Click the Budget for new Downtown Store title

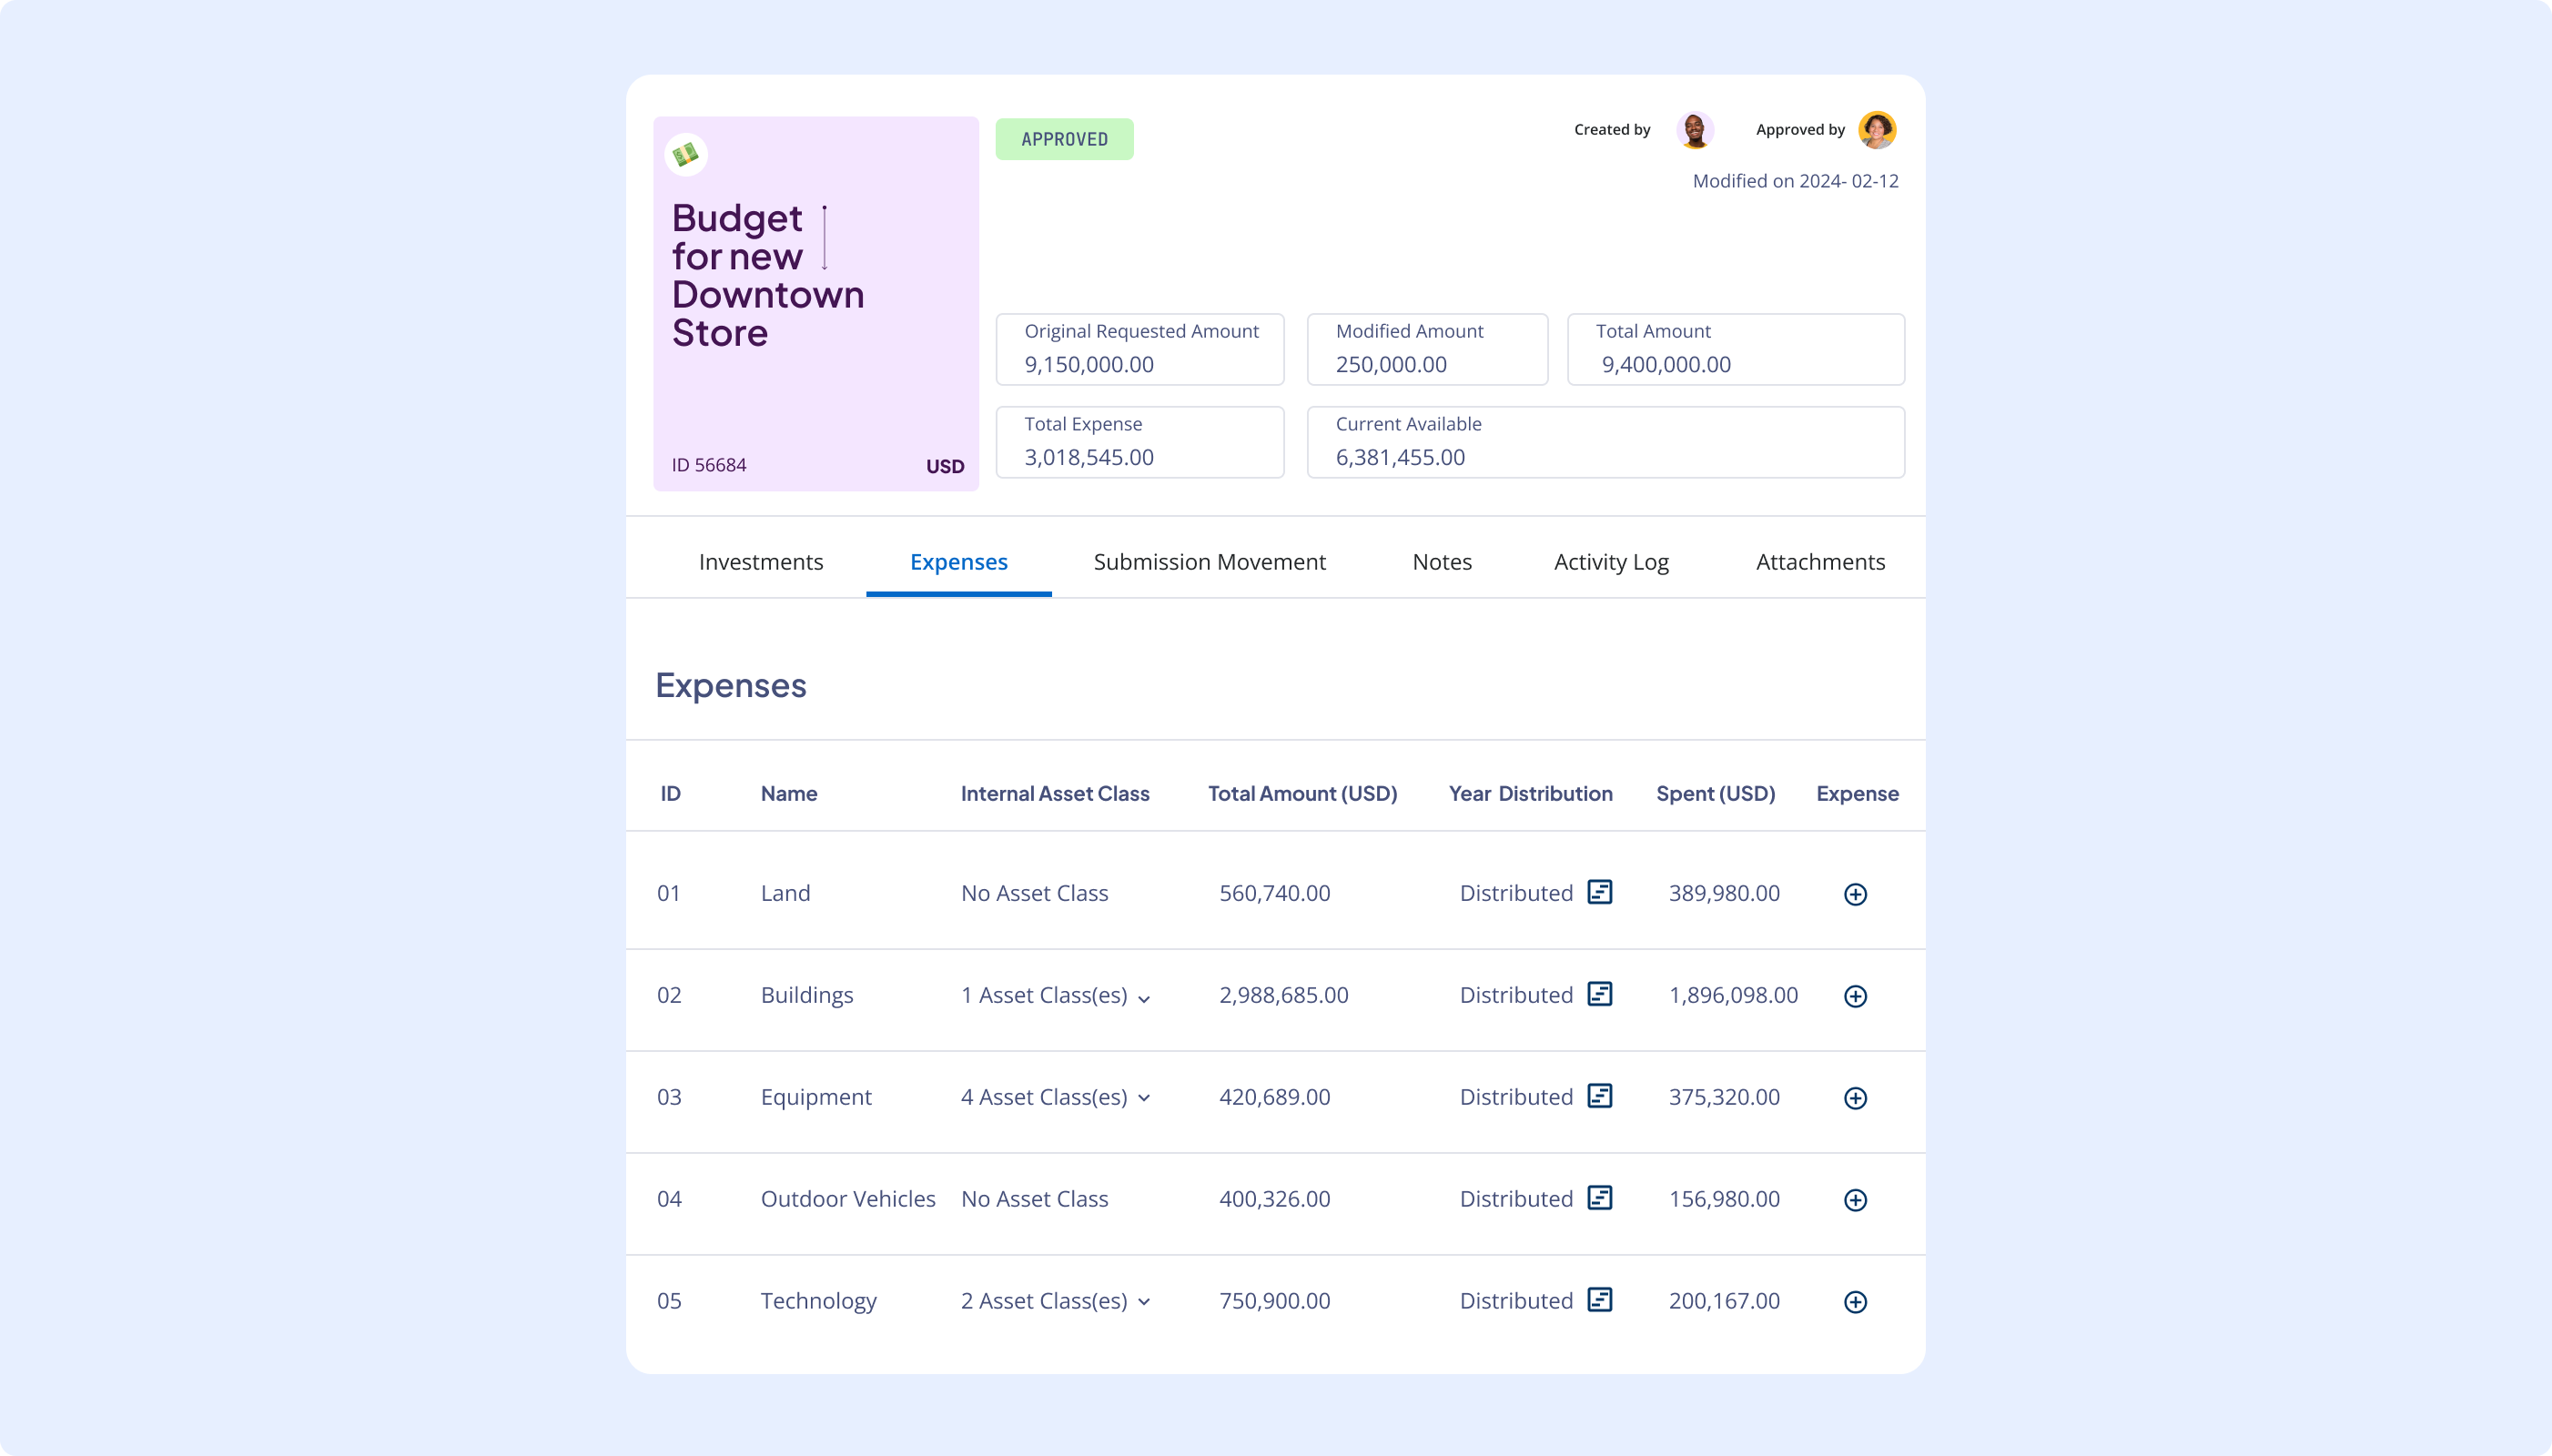768,275
